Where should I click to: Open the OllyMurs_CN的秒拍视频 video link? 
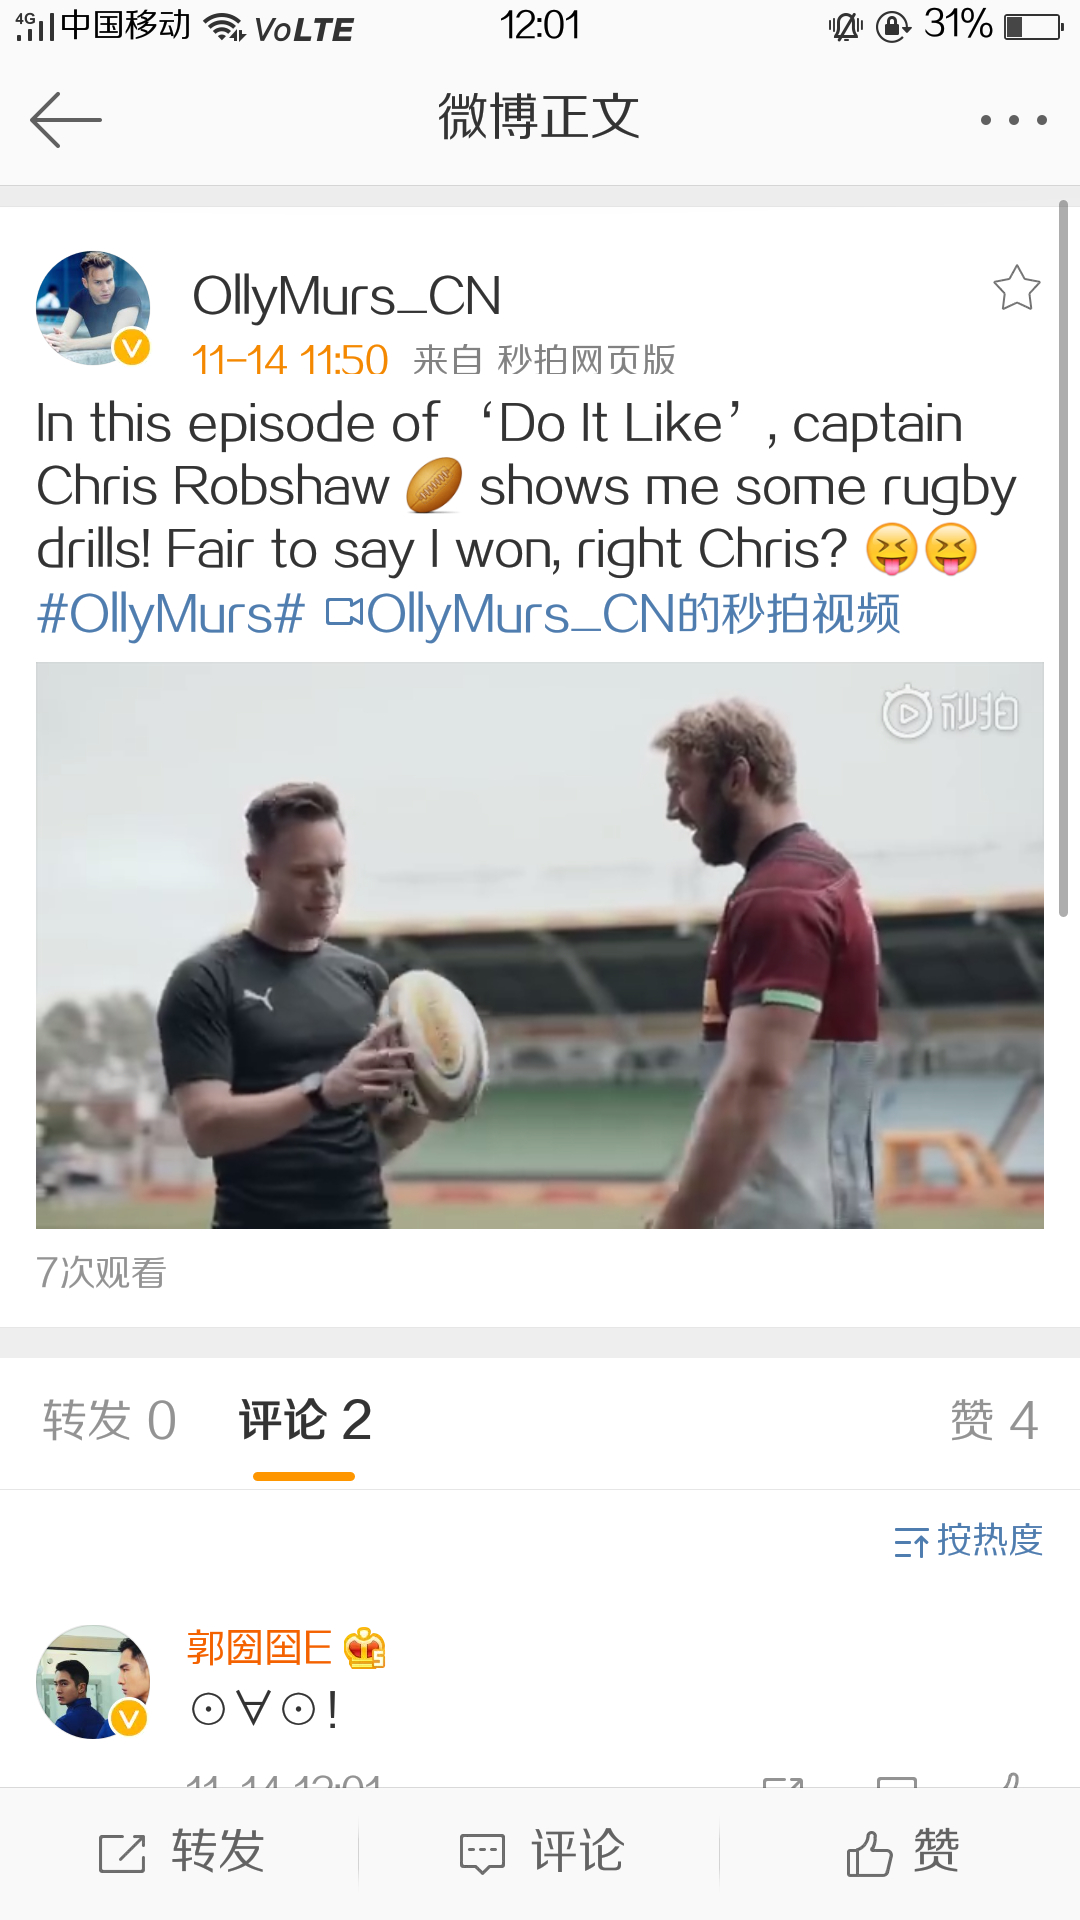tap(613, 613)
